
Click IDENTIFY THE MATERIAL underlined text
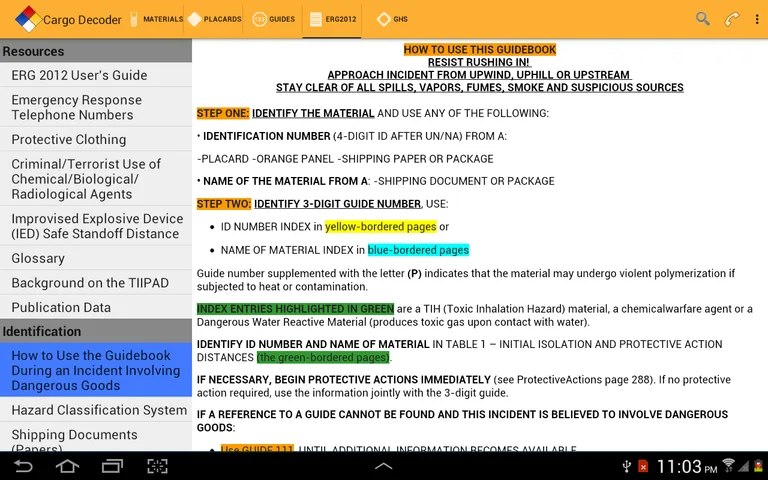[x=313, y=113]
